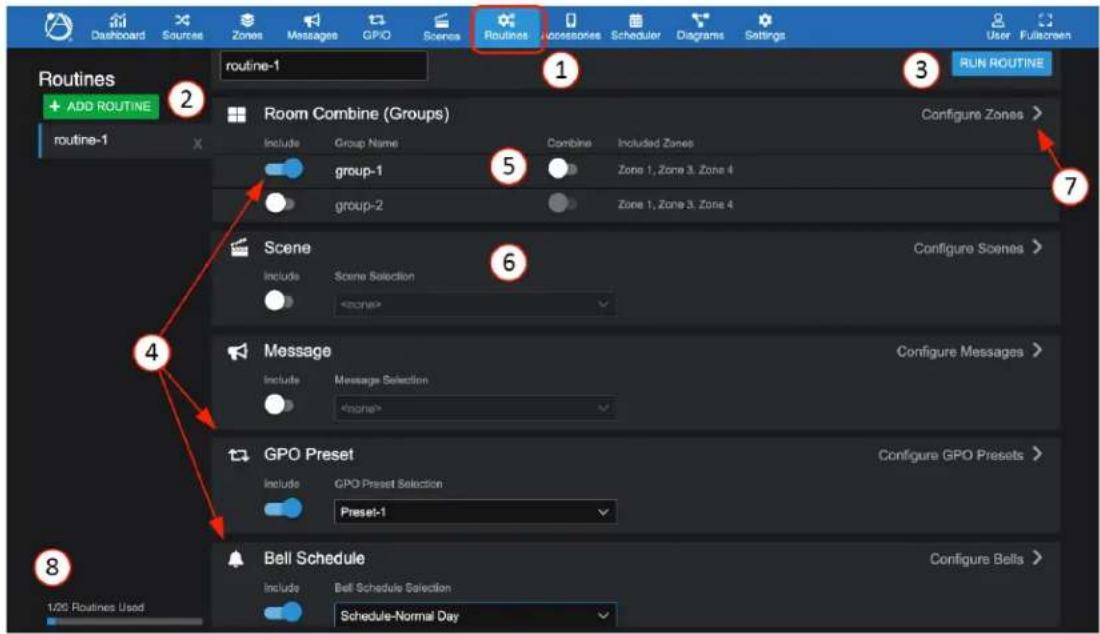Click the Room Combine (Groups) heading
The image size is (1100, 634).
tap(356, 114)
